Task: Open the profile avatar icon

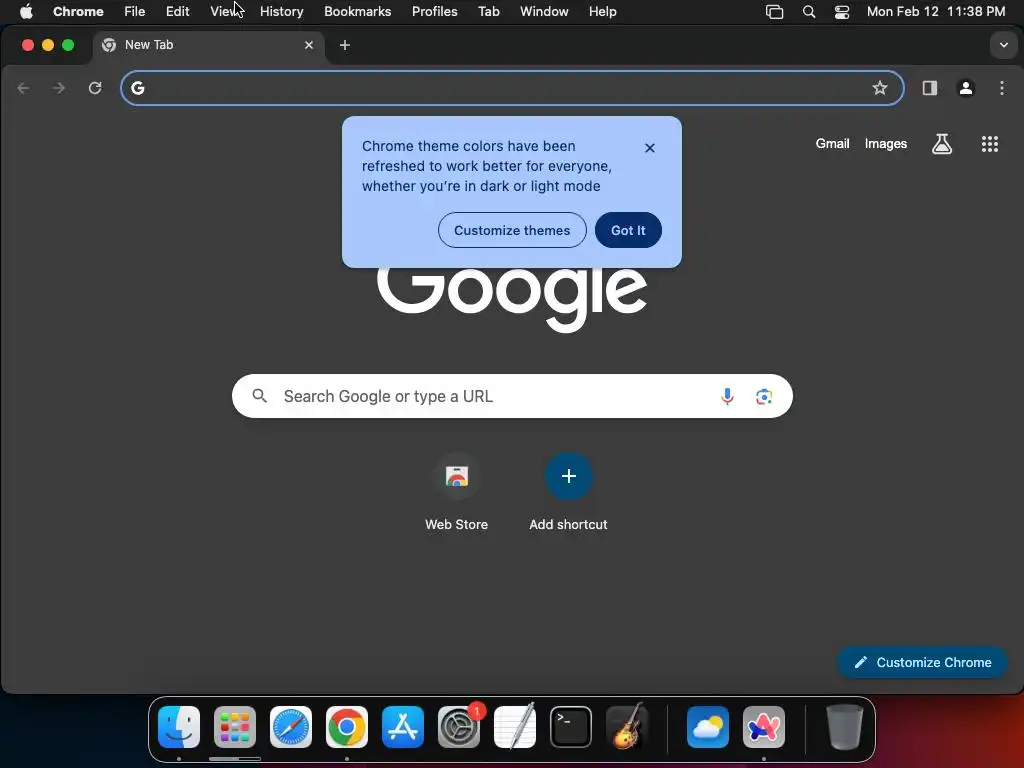Action: pos(966,88)
